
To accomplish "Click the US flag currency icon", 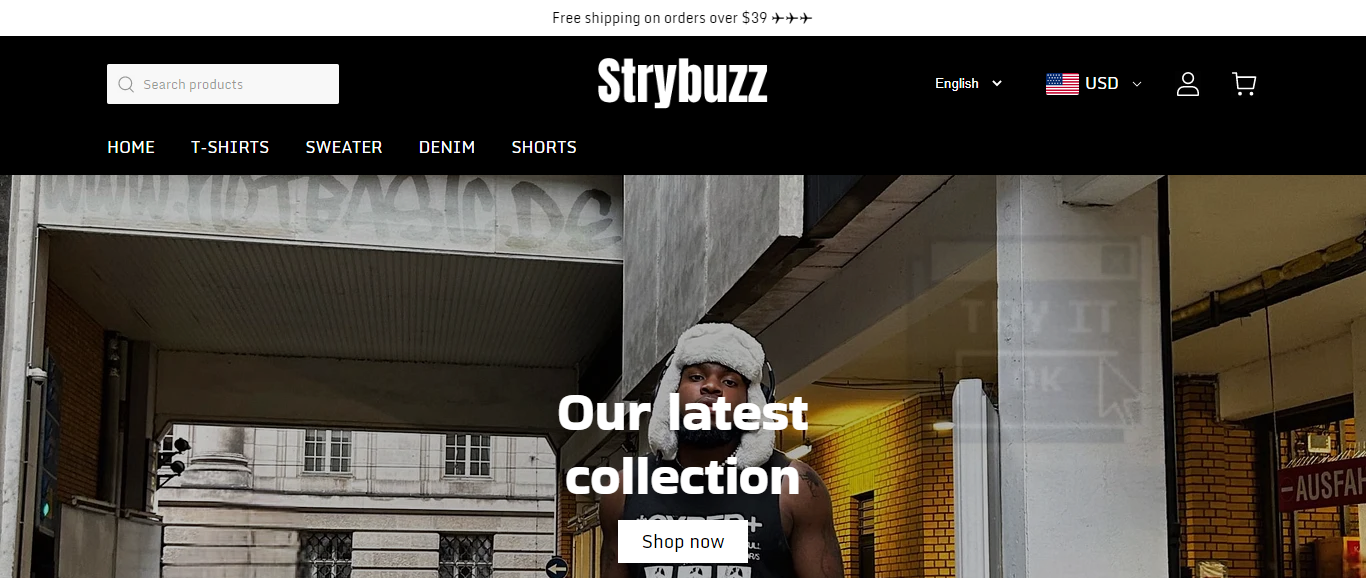I will tap(1062, 84).
